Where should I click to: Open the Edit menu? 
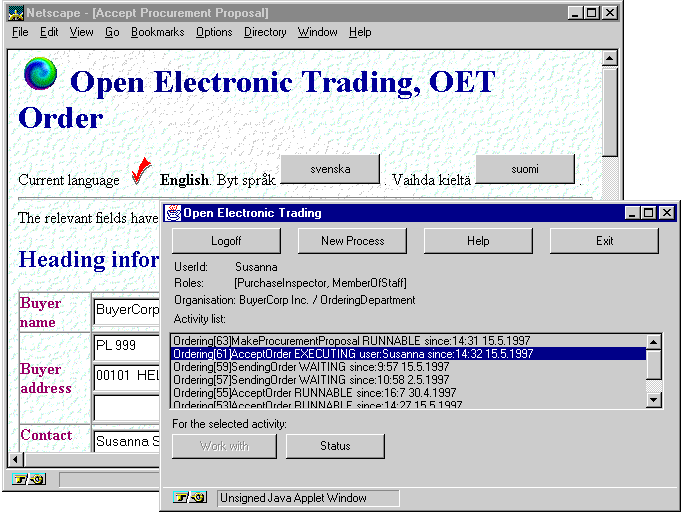pyautogui.click(x=49, y=32)
